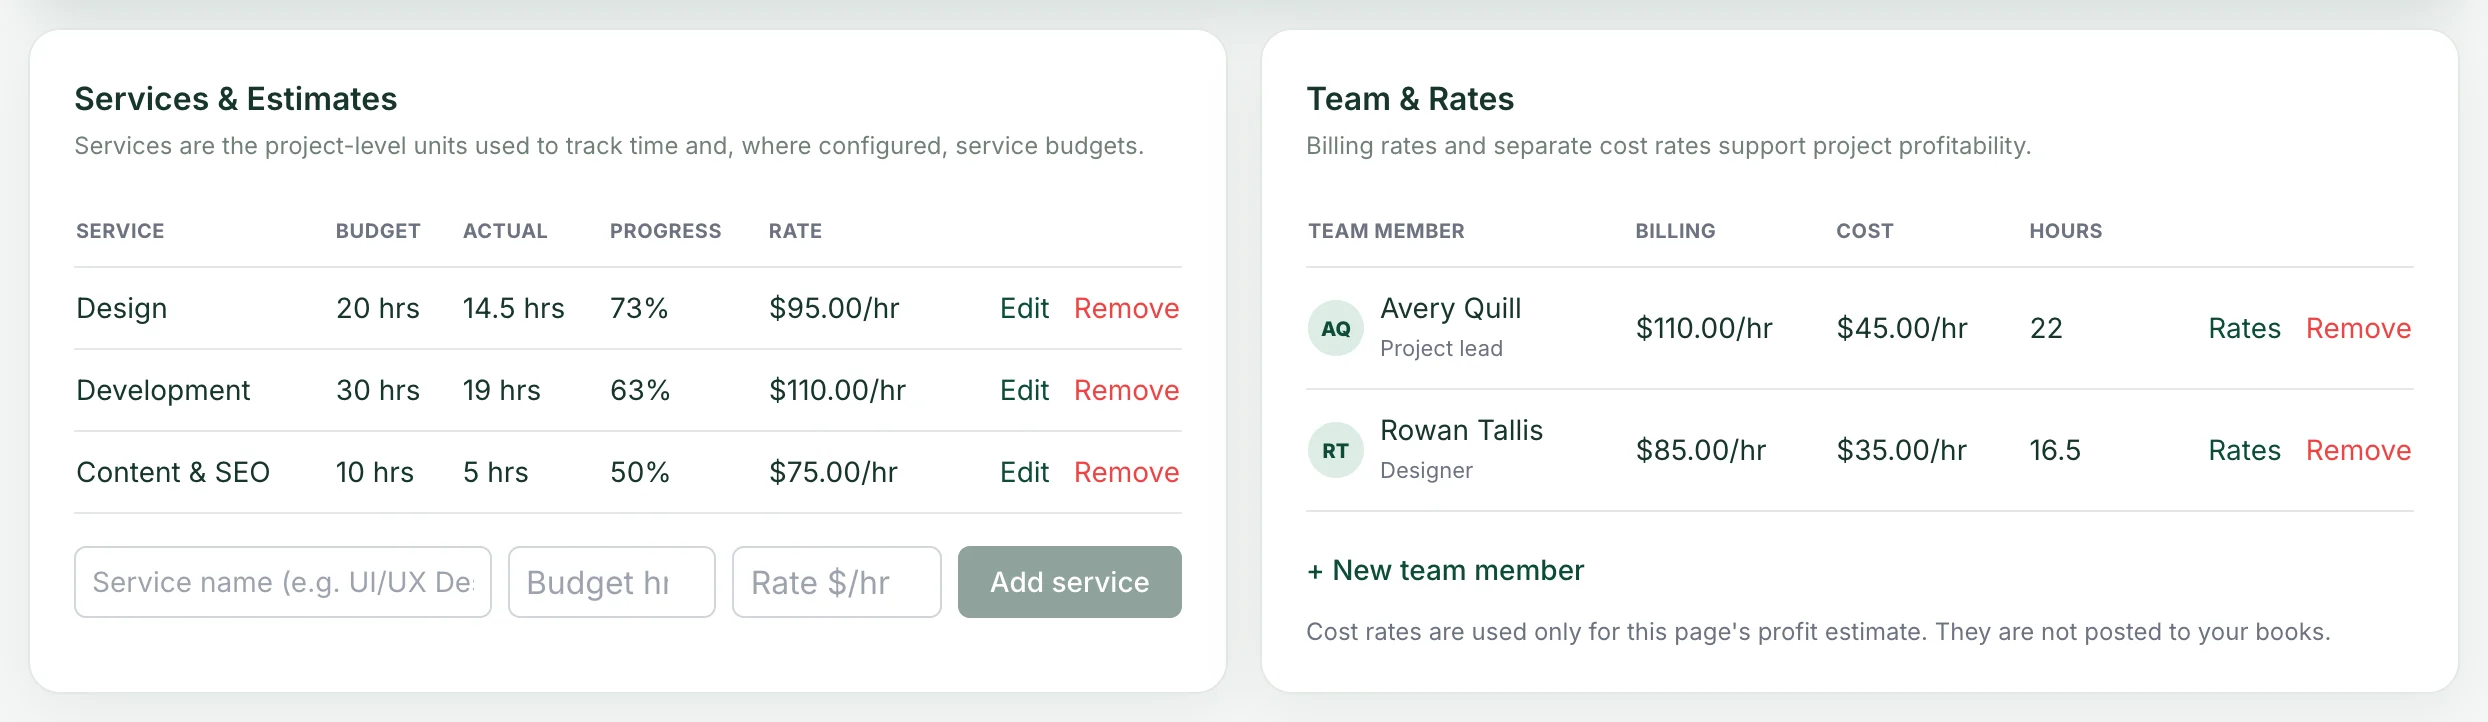Image resolution: width=2488 pixels, height=722 pixels.
Task: Click the 50% progress value
Action: point(640,472)
